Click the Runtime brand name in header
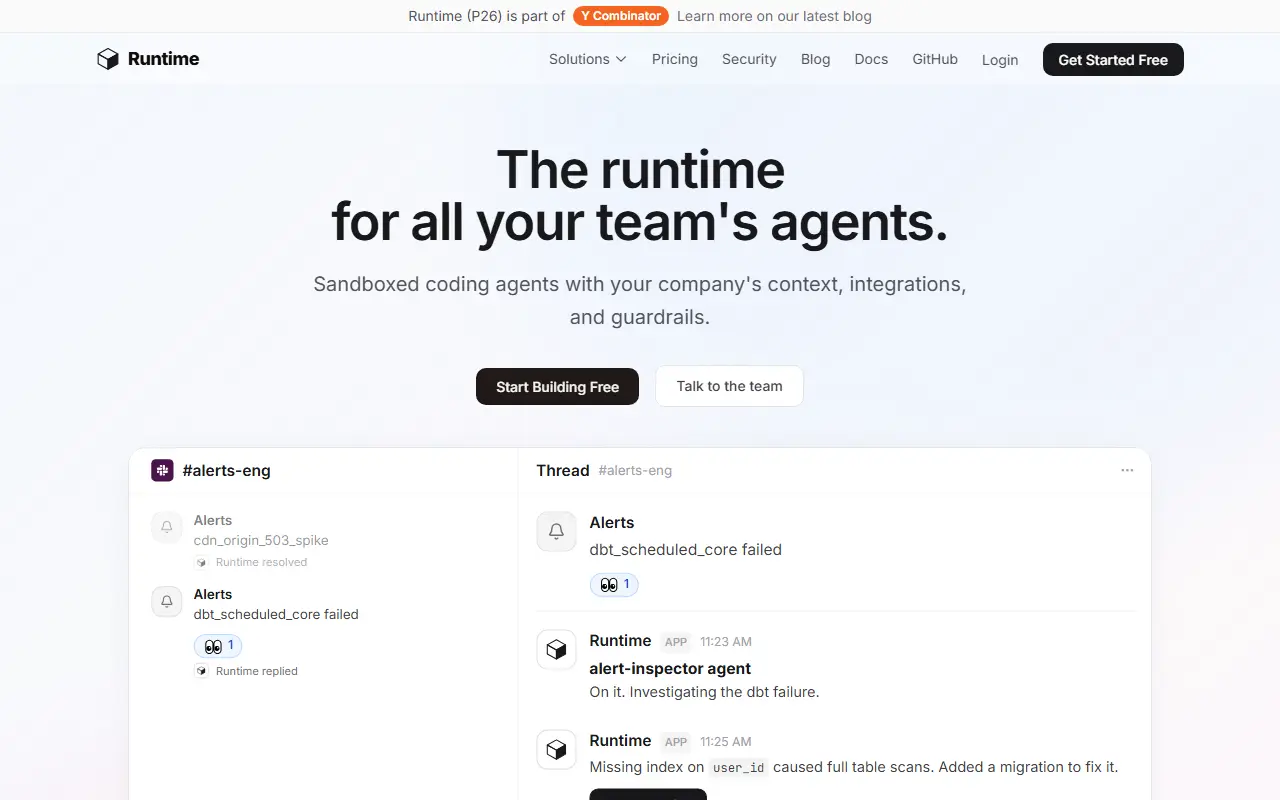This screenshot has height=800, width=1280. [163, 59]
